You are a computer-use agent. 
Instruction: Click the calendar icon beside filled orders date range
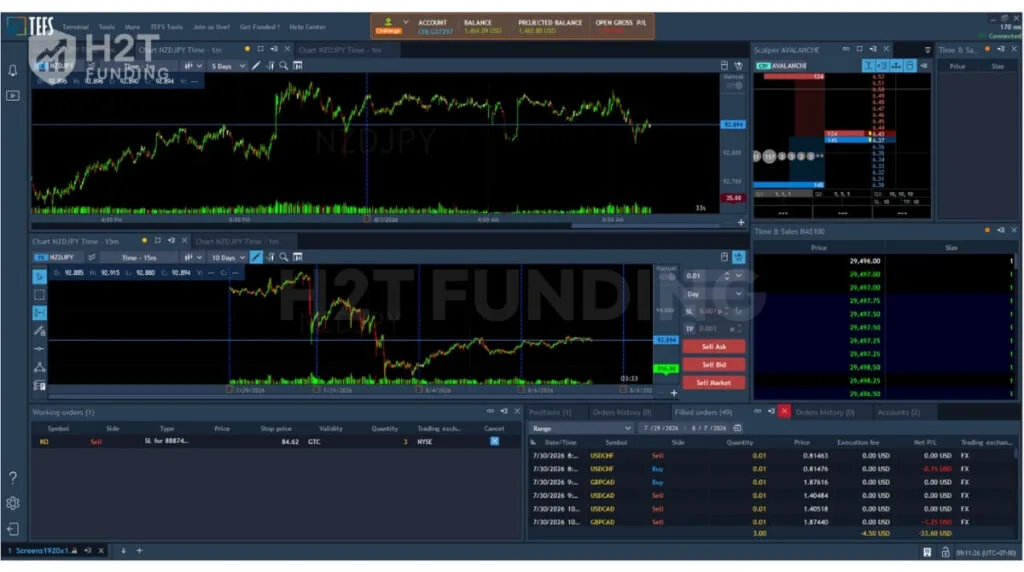click(x=737, y=428)
